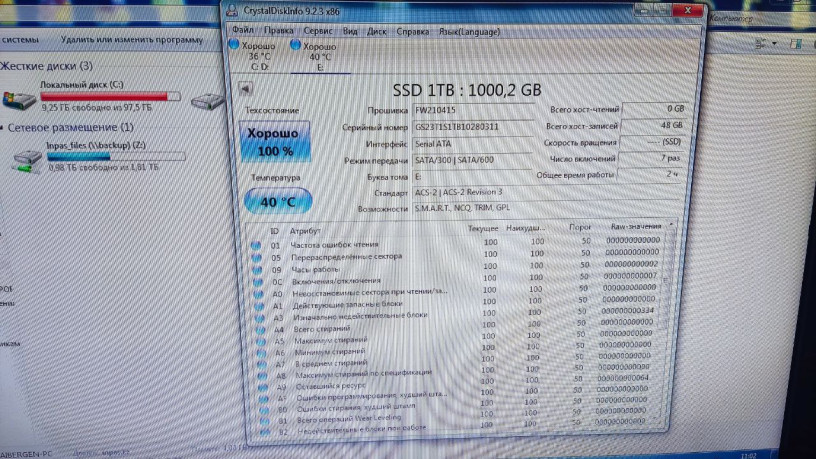The width and height of the screenshot is (816, 459).
Task: Click the SATA/300 | SATA/600 transfer mode field
Action: click(473, 160)
